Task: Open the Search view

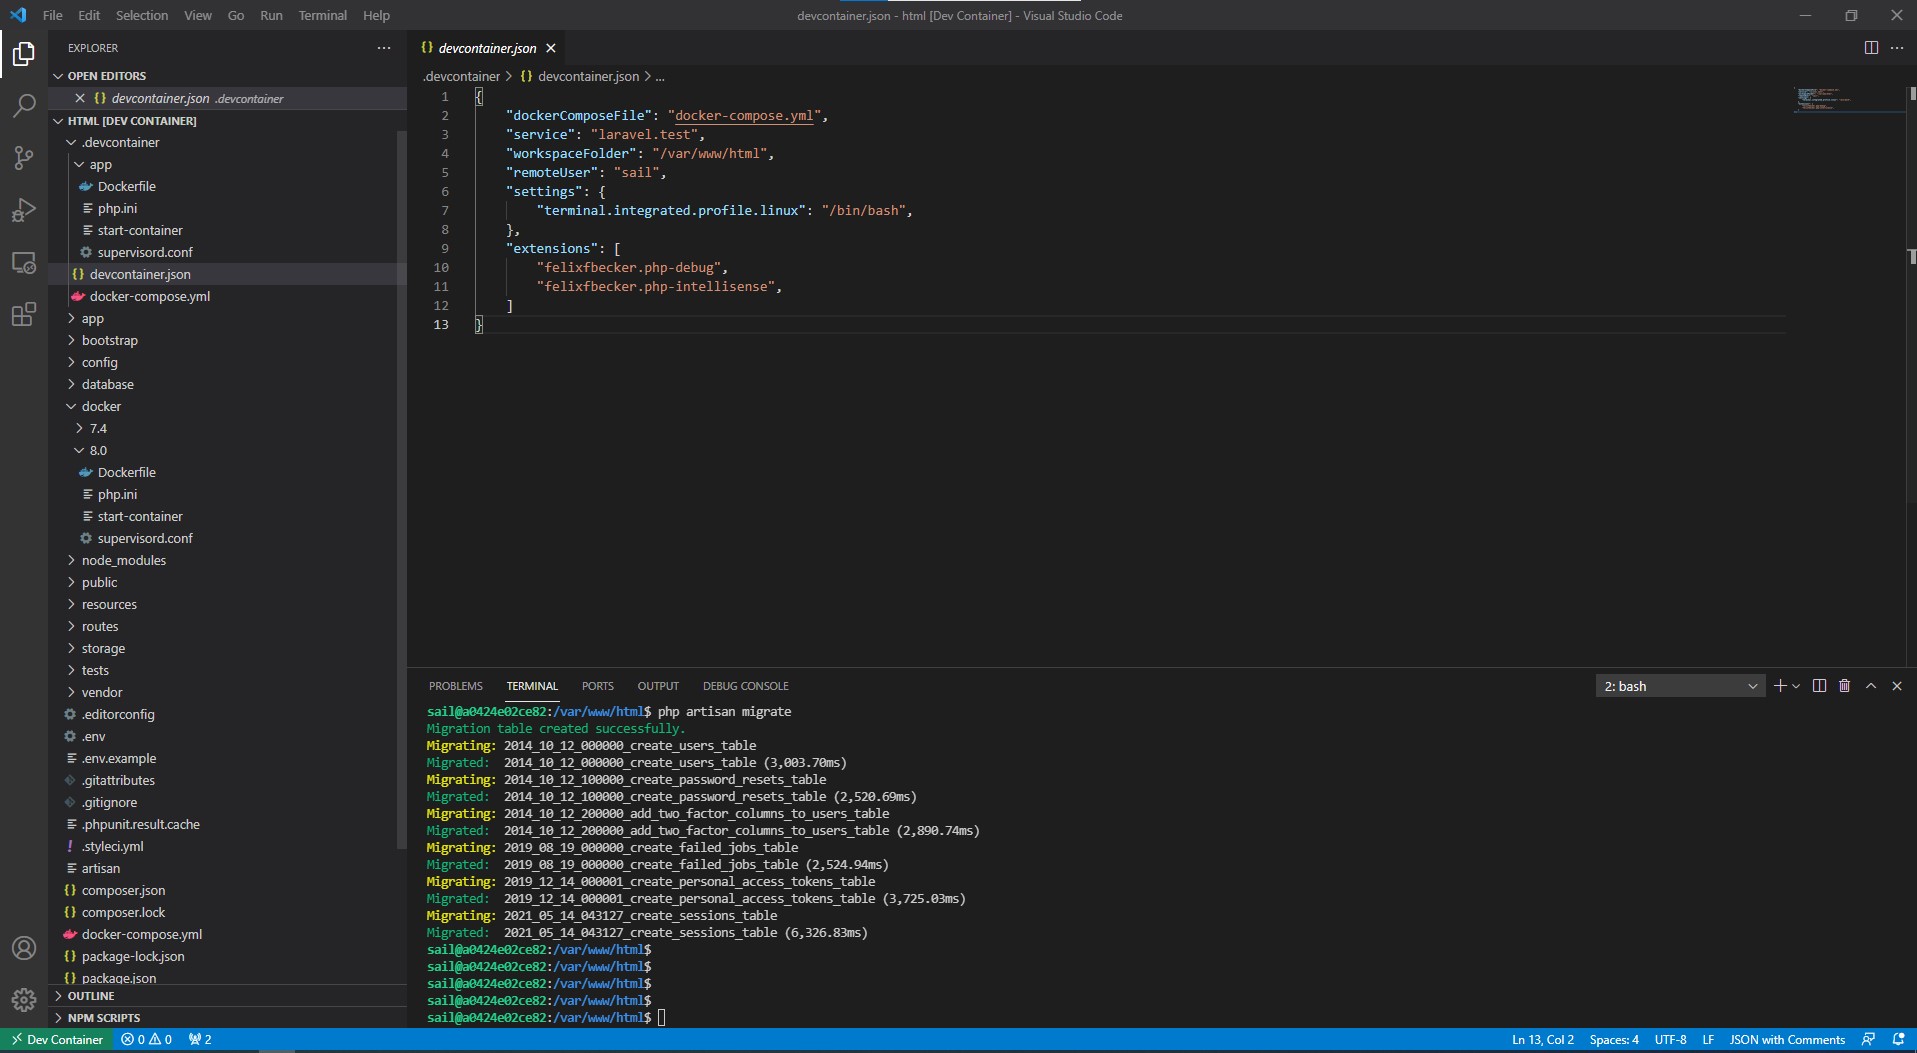Action: pyautogui.click(x=23, y=106)
